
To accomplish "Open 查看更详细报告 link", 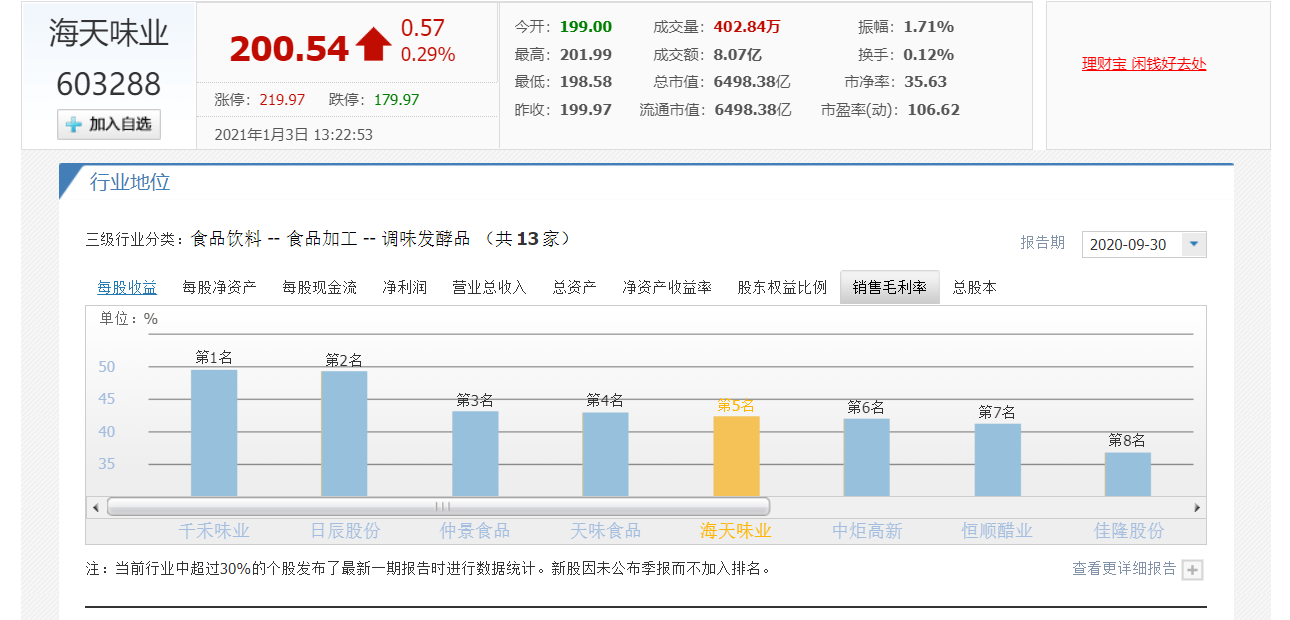I will (1124, 568).
